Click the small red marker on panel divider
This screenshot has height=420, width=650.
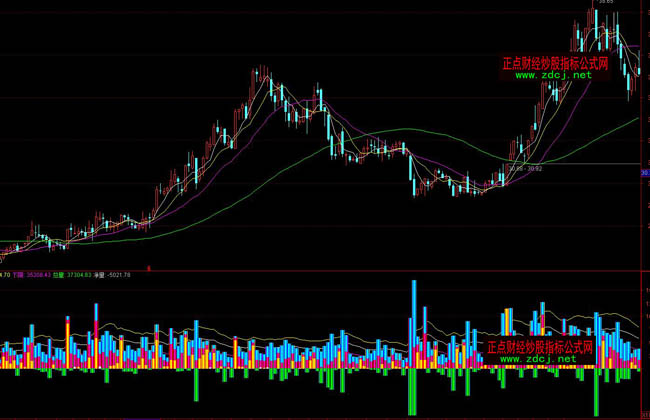[x=148, y=267]
